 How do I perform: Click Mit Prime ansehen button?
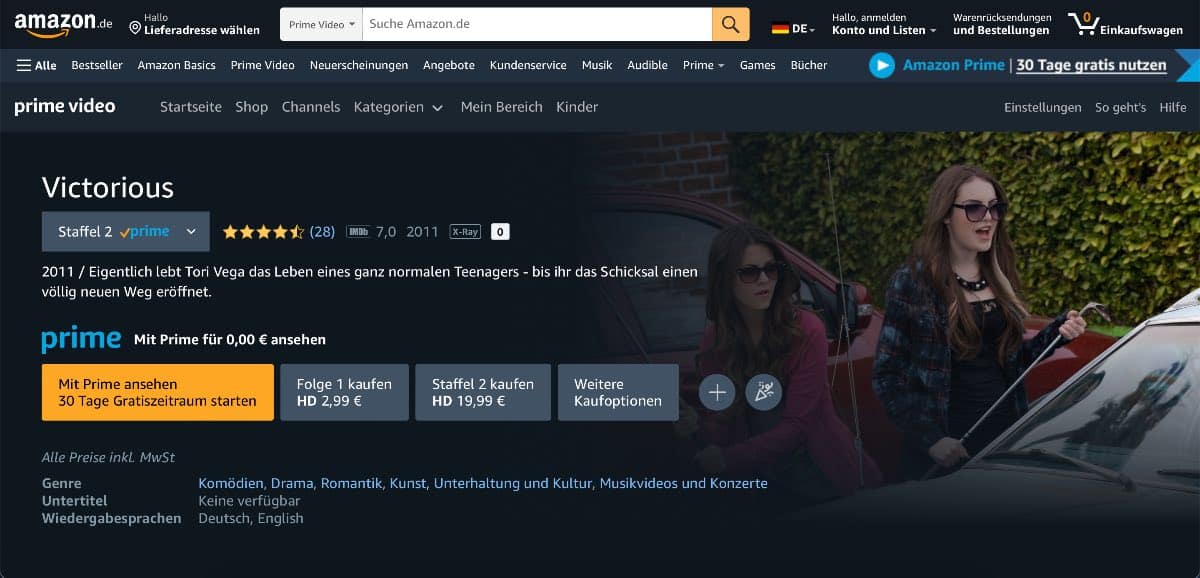[x=158, y=392]
